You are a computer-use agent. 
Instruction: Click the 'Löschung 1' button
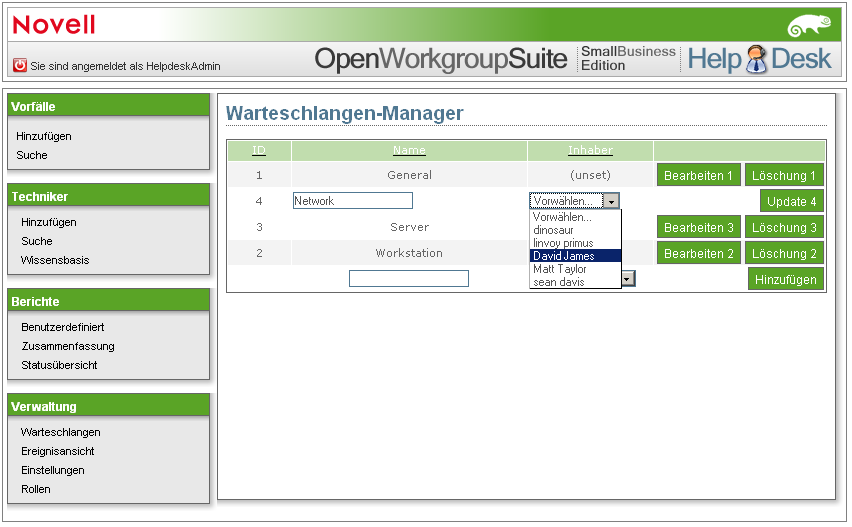[784, 175]
